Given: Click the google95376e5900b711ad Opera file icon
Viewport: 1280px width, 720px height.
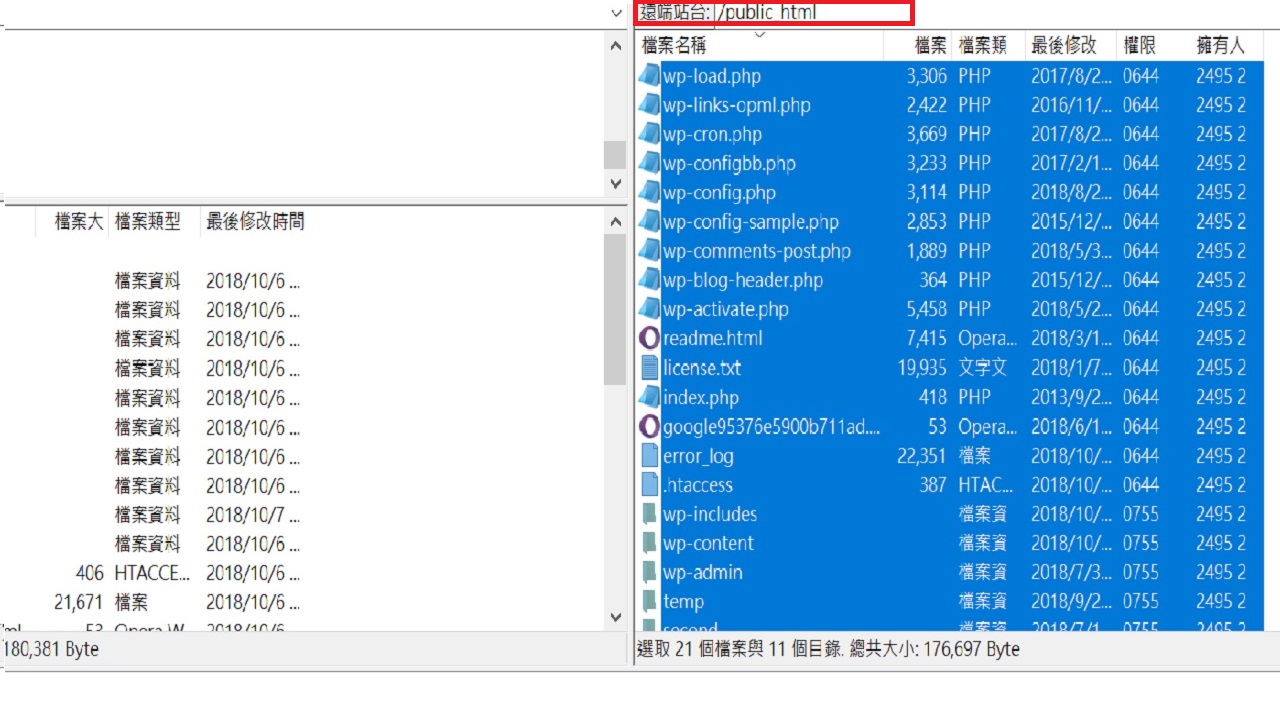Looking at the screenshot, I should point(649,426).
